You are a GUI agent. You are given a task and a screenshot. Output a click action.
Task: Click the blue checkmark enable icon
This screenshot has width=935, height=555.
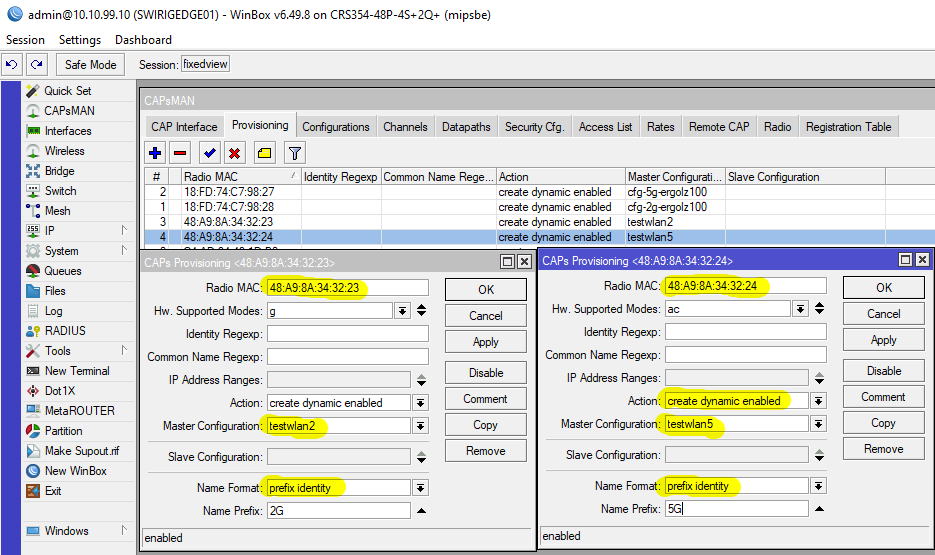(209, 153)
